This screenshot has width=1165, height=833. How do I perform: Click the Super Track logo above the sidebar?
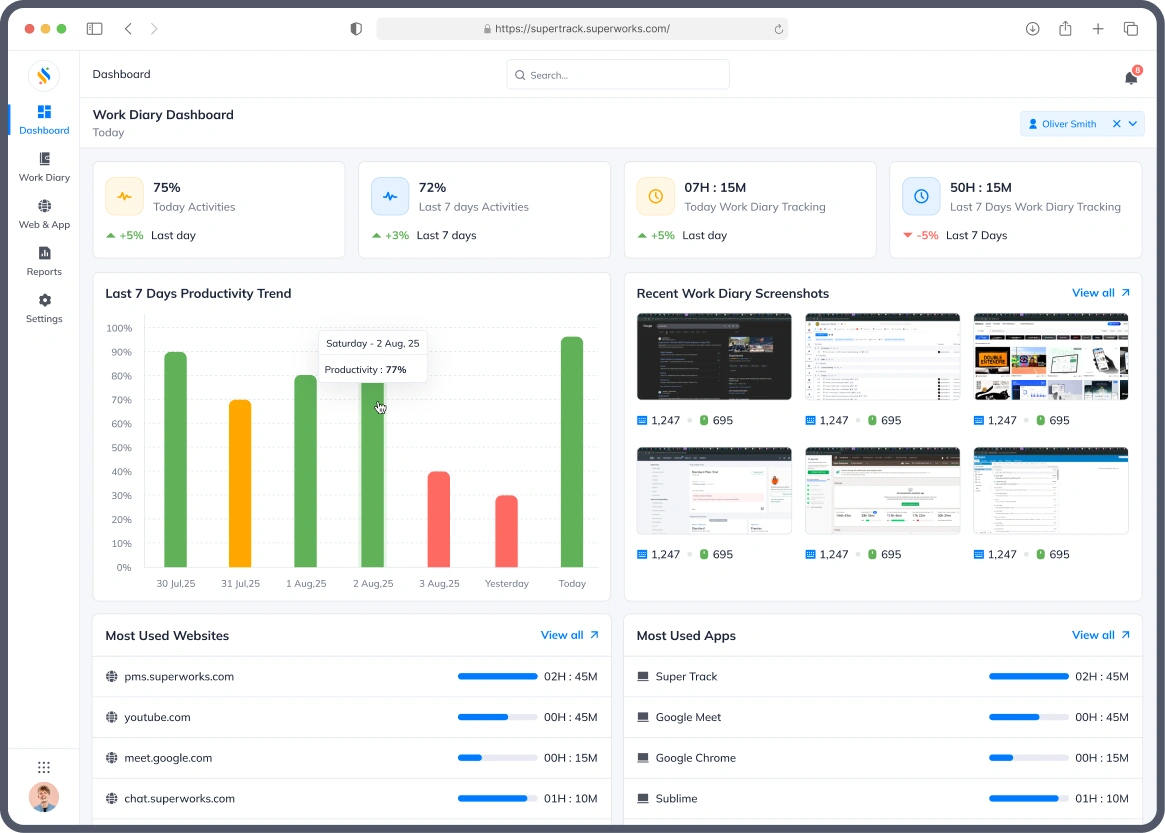click(44, 75)
